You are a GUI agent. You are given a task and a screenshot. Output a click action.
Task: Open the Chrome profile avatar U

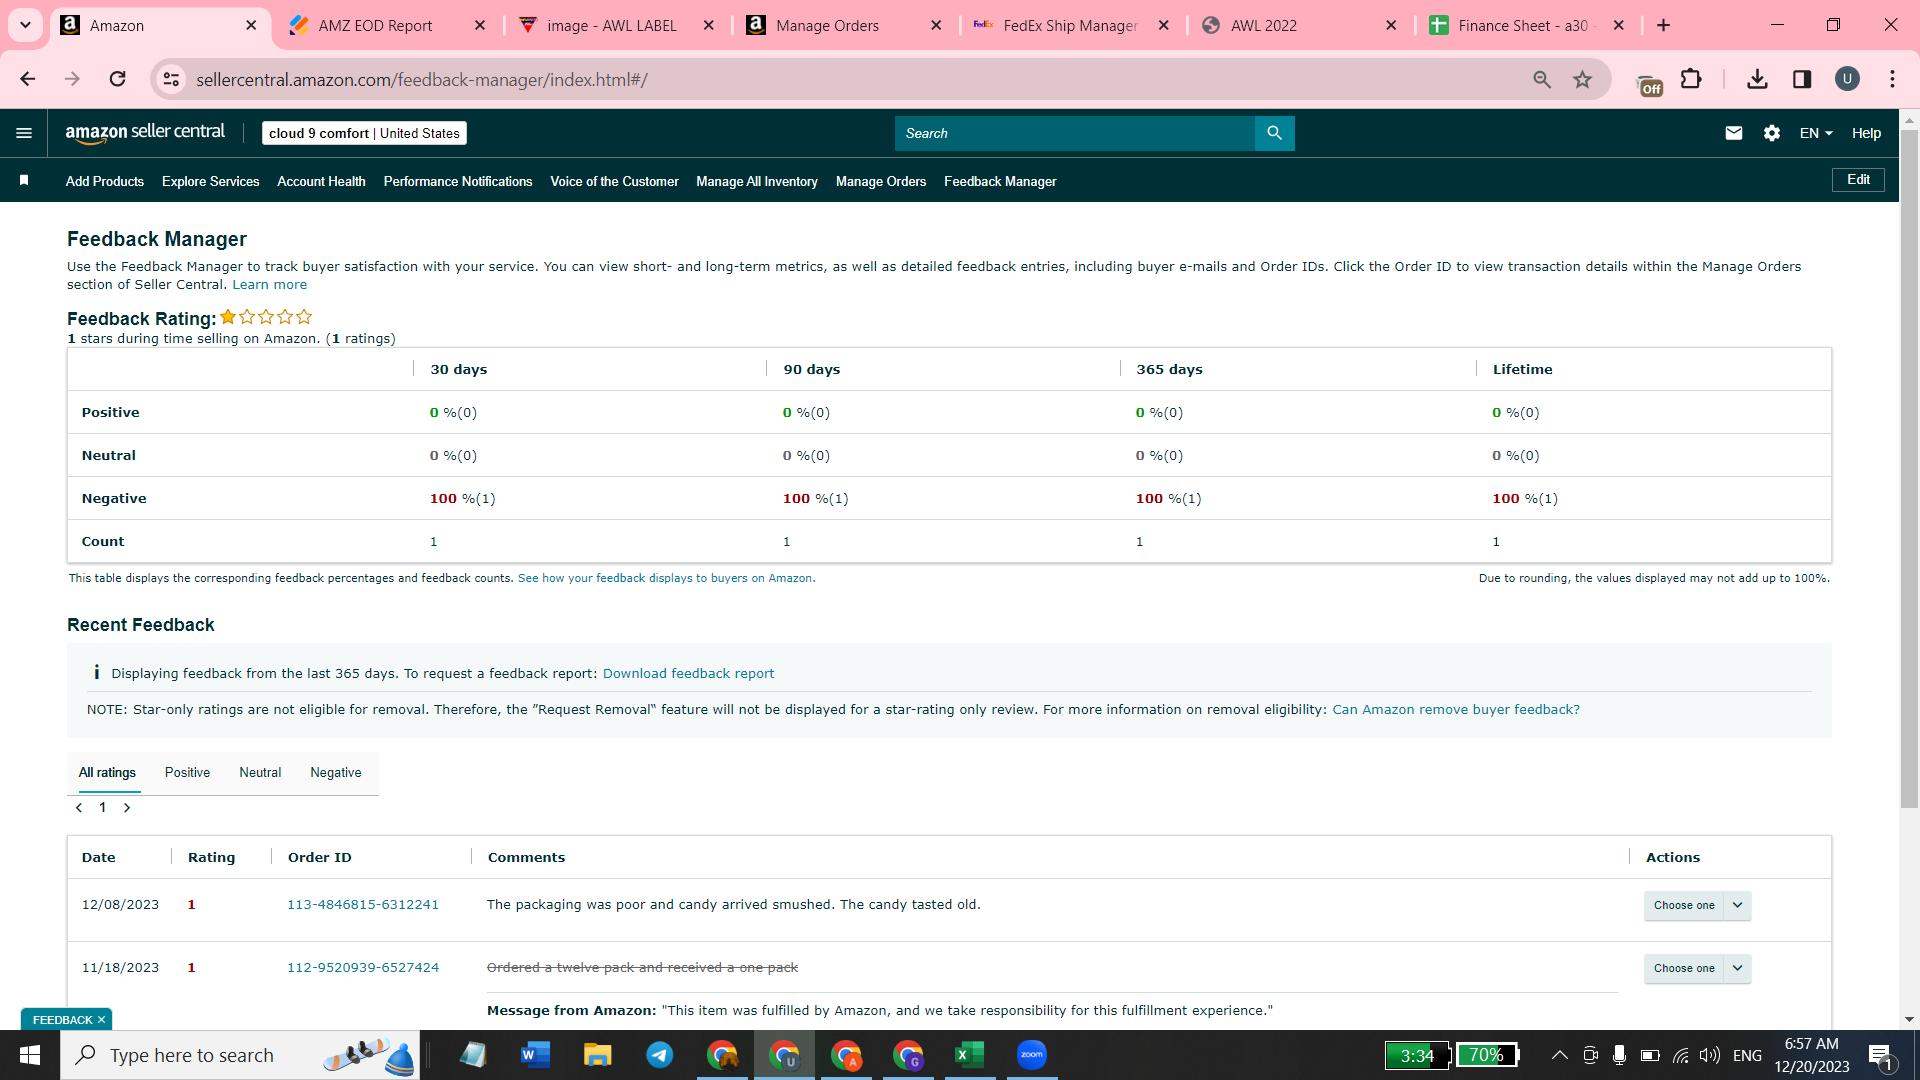pos(1847,79)
